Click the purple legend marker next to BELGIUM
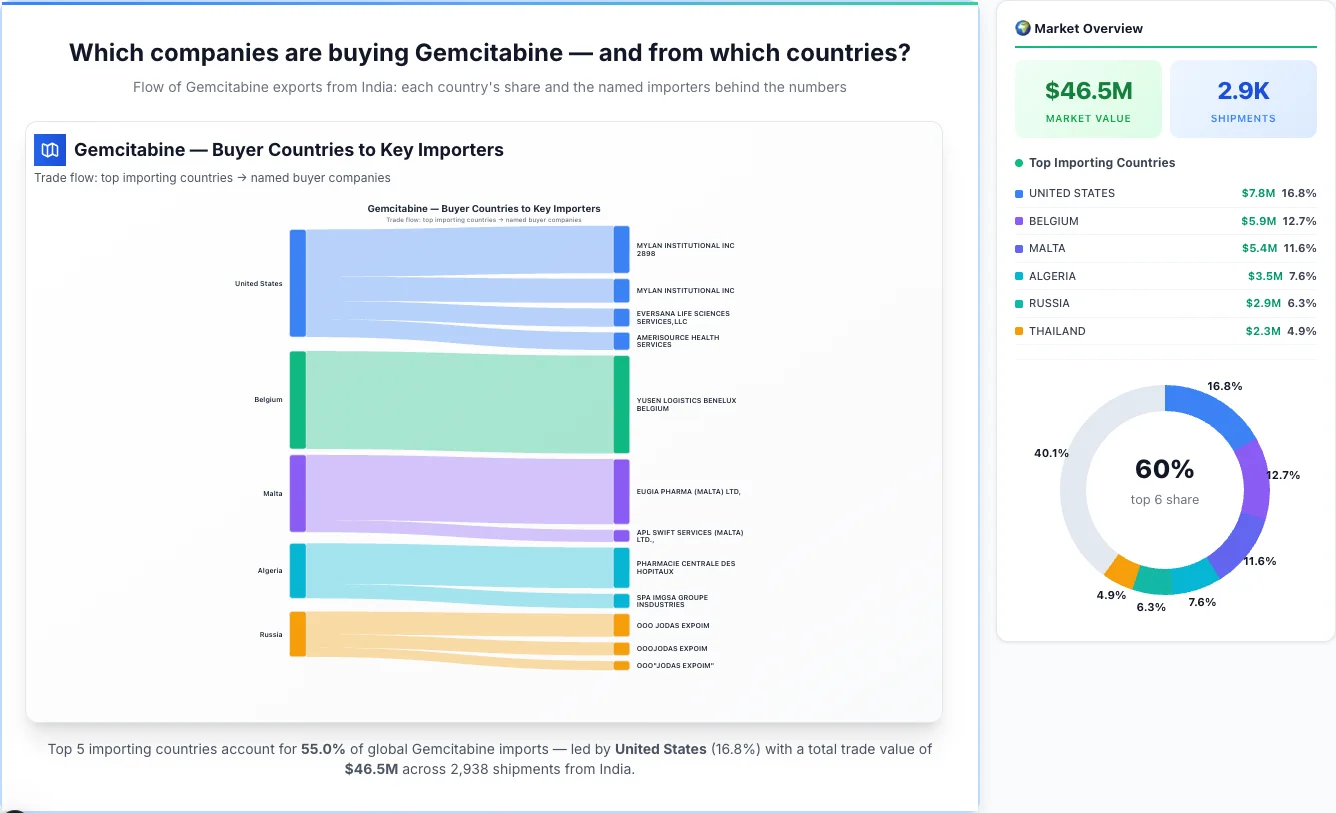 click(x=1019, y=221)
